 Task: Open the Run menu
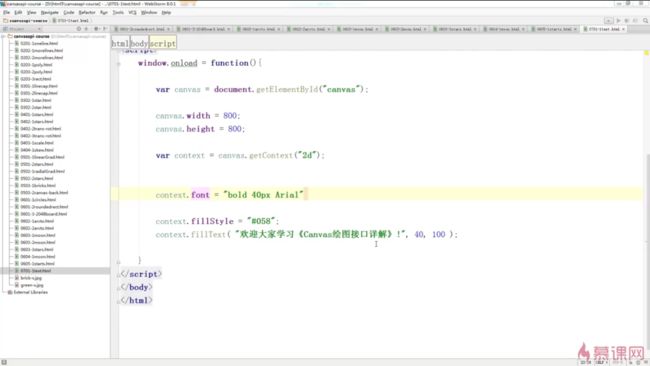pos(104,12)
